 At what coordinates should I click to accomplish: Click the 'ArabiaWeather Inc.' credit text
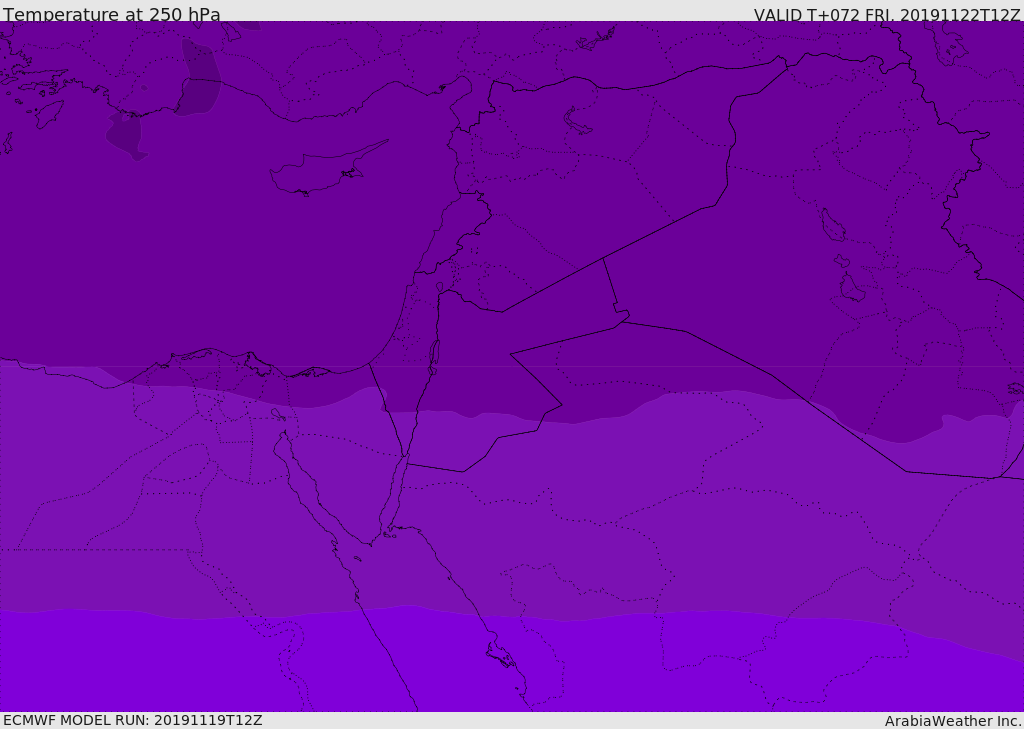point(953,721)
